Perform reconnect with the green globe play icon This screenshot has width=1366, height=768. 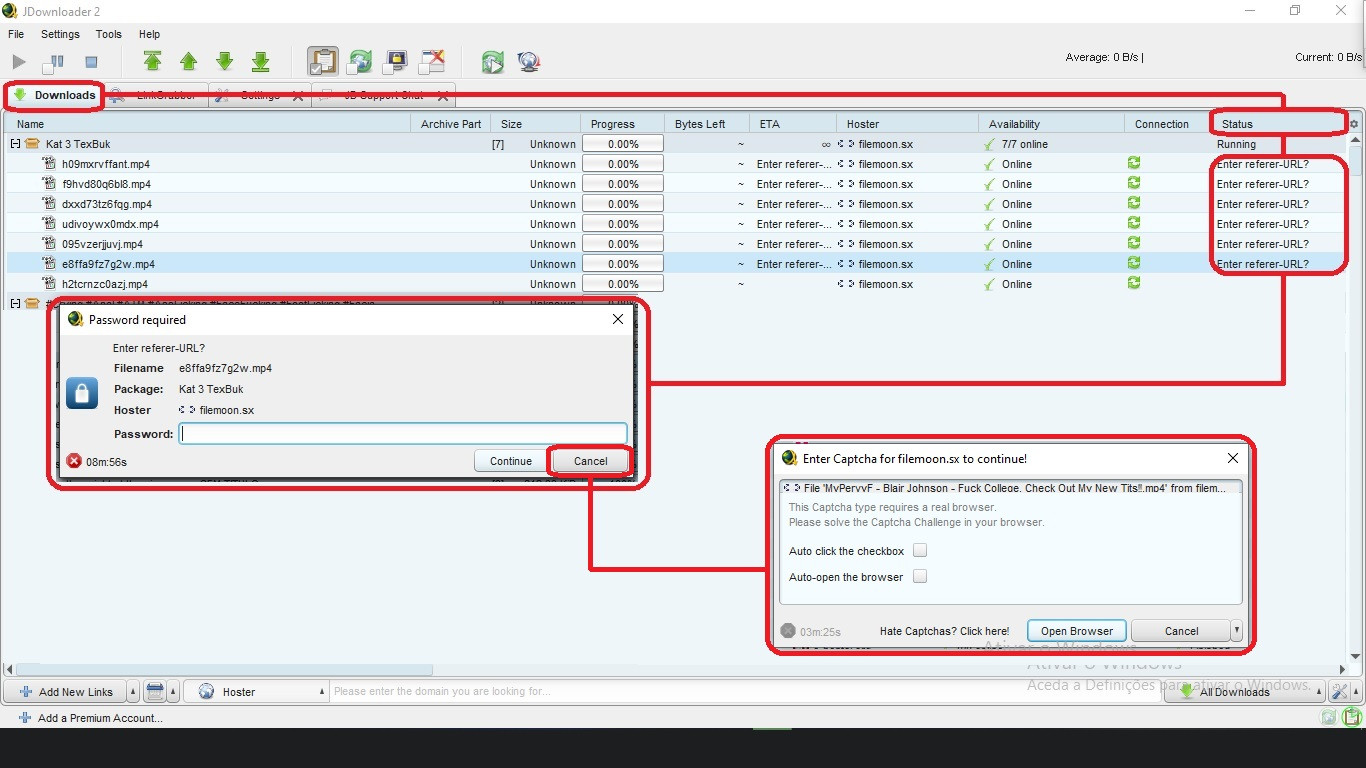[492, 62]
